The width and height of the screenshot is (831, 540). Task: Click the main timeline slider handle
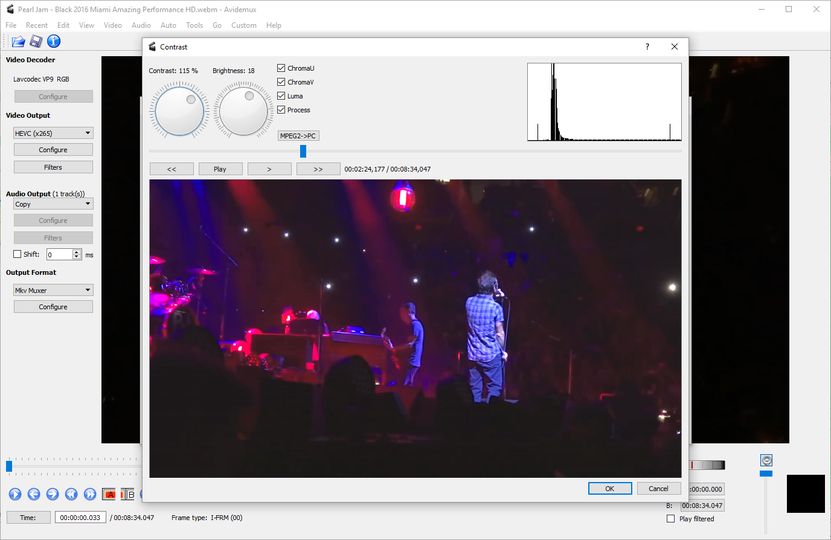(x=9, y=466)
